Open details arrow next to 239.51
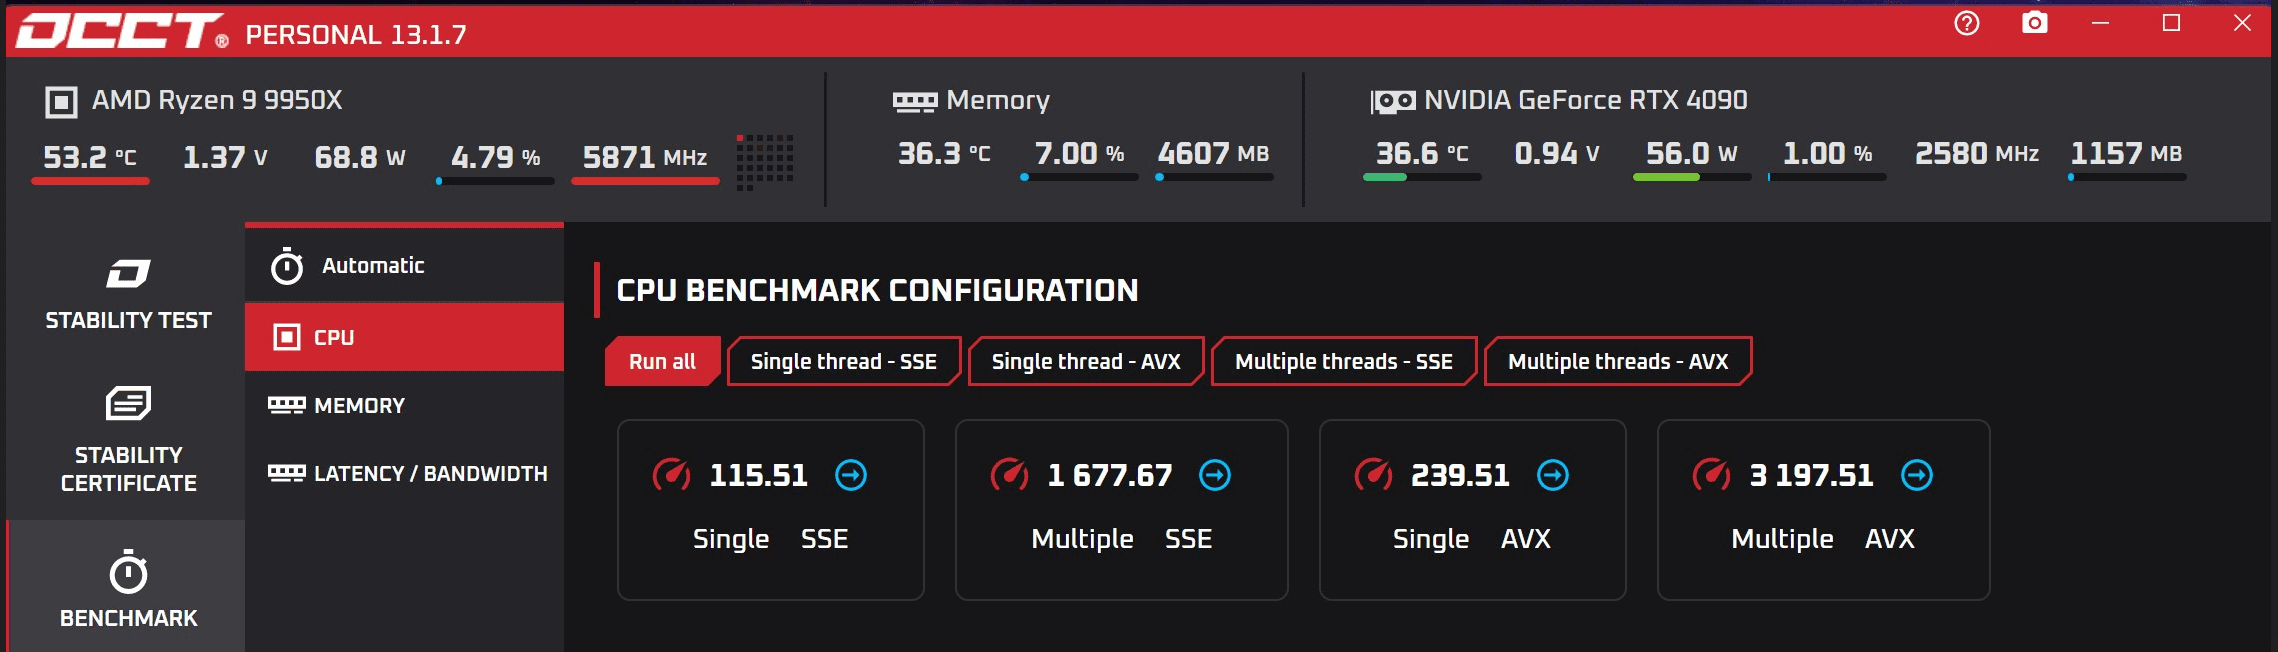The image size is (2278, 652). (x=1553, y=475)
